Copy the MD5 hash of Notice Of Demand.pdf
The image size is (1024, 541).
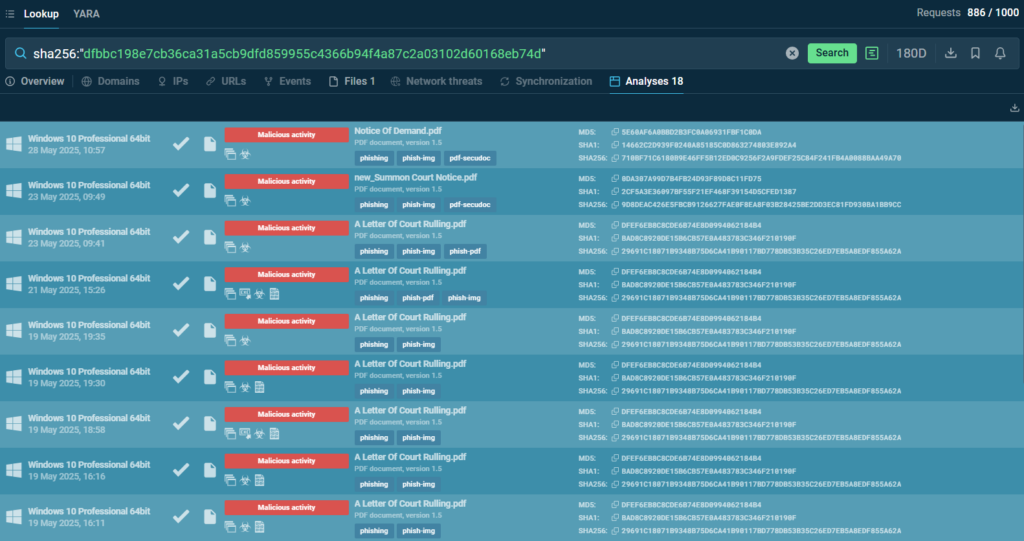(x=614, y=132)
